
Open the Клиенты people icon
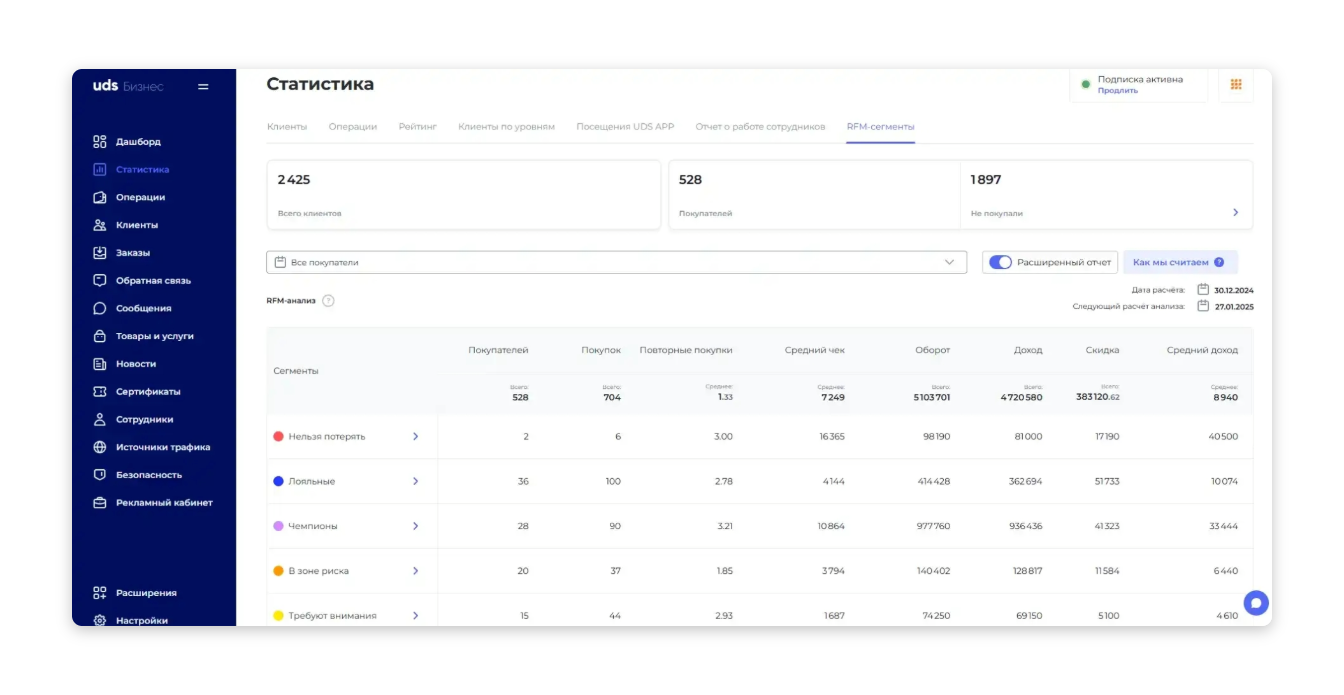(99, 225)
